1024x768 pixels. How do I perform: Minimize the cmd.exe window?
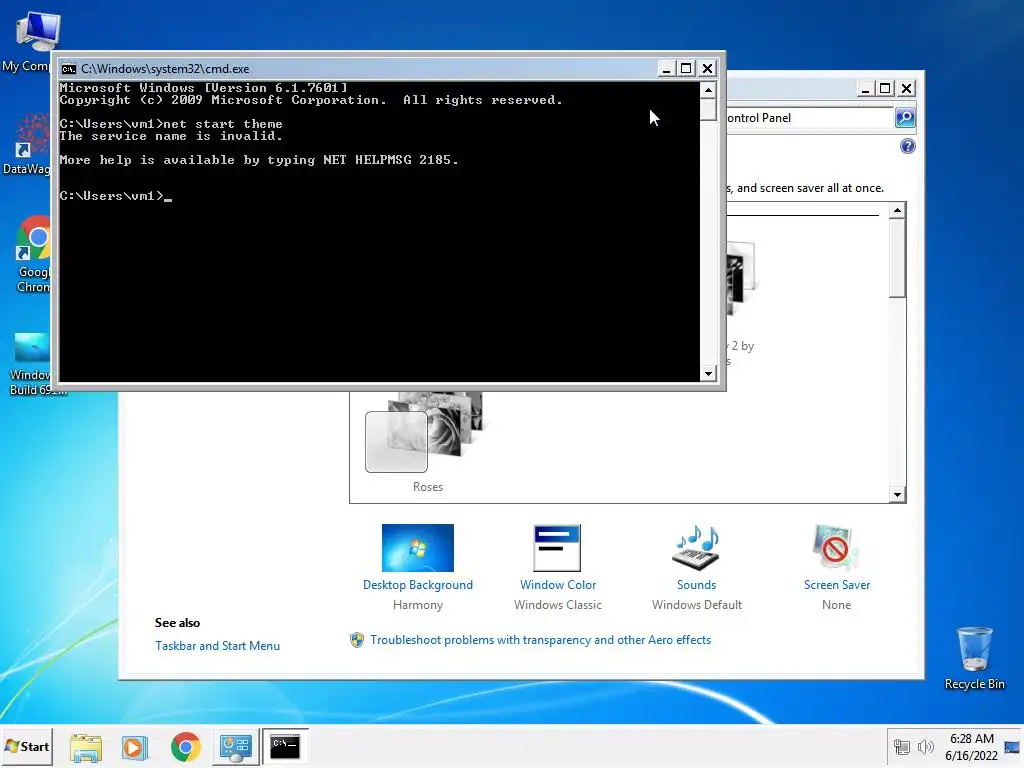(x=665, y=69)
